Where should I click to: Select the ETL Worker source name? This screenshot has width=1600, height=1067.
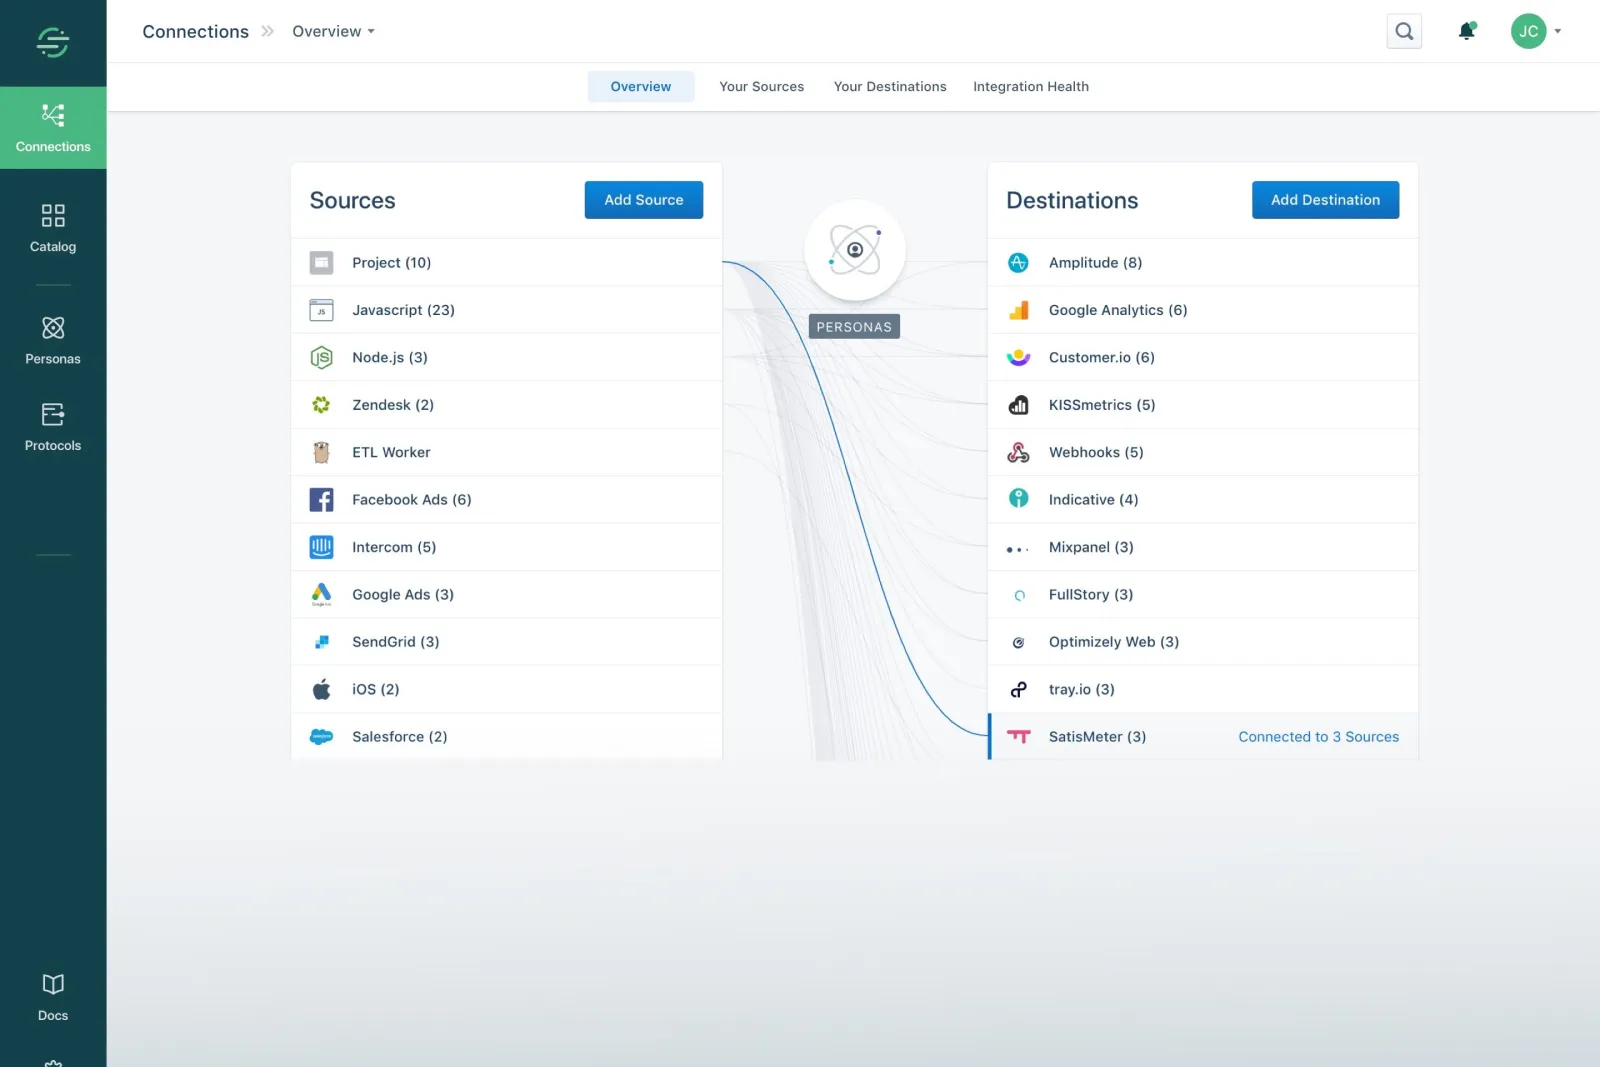tap(391, 452)
